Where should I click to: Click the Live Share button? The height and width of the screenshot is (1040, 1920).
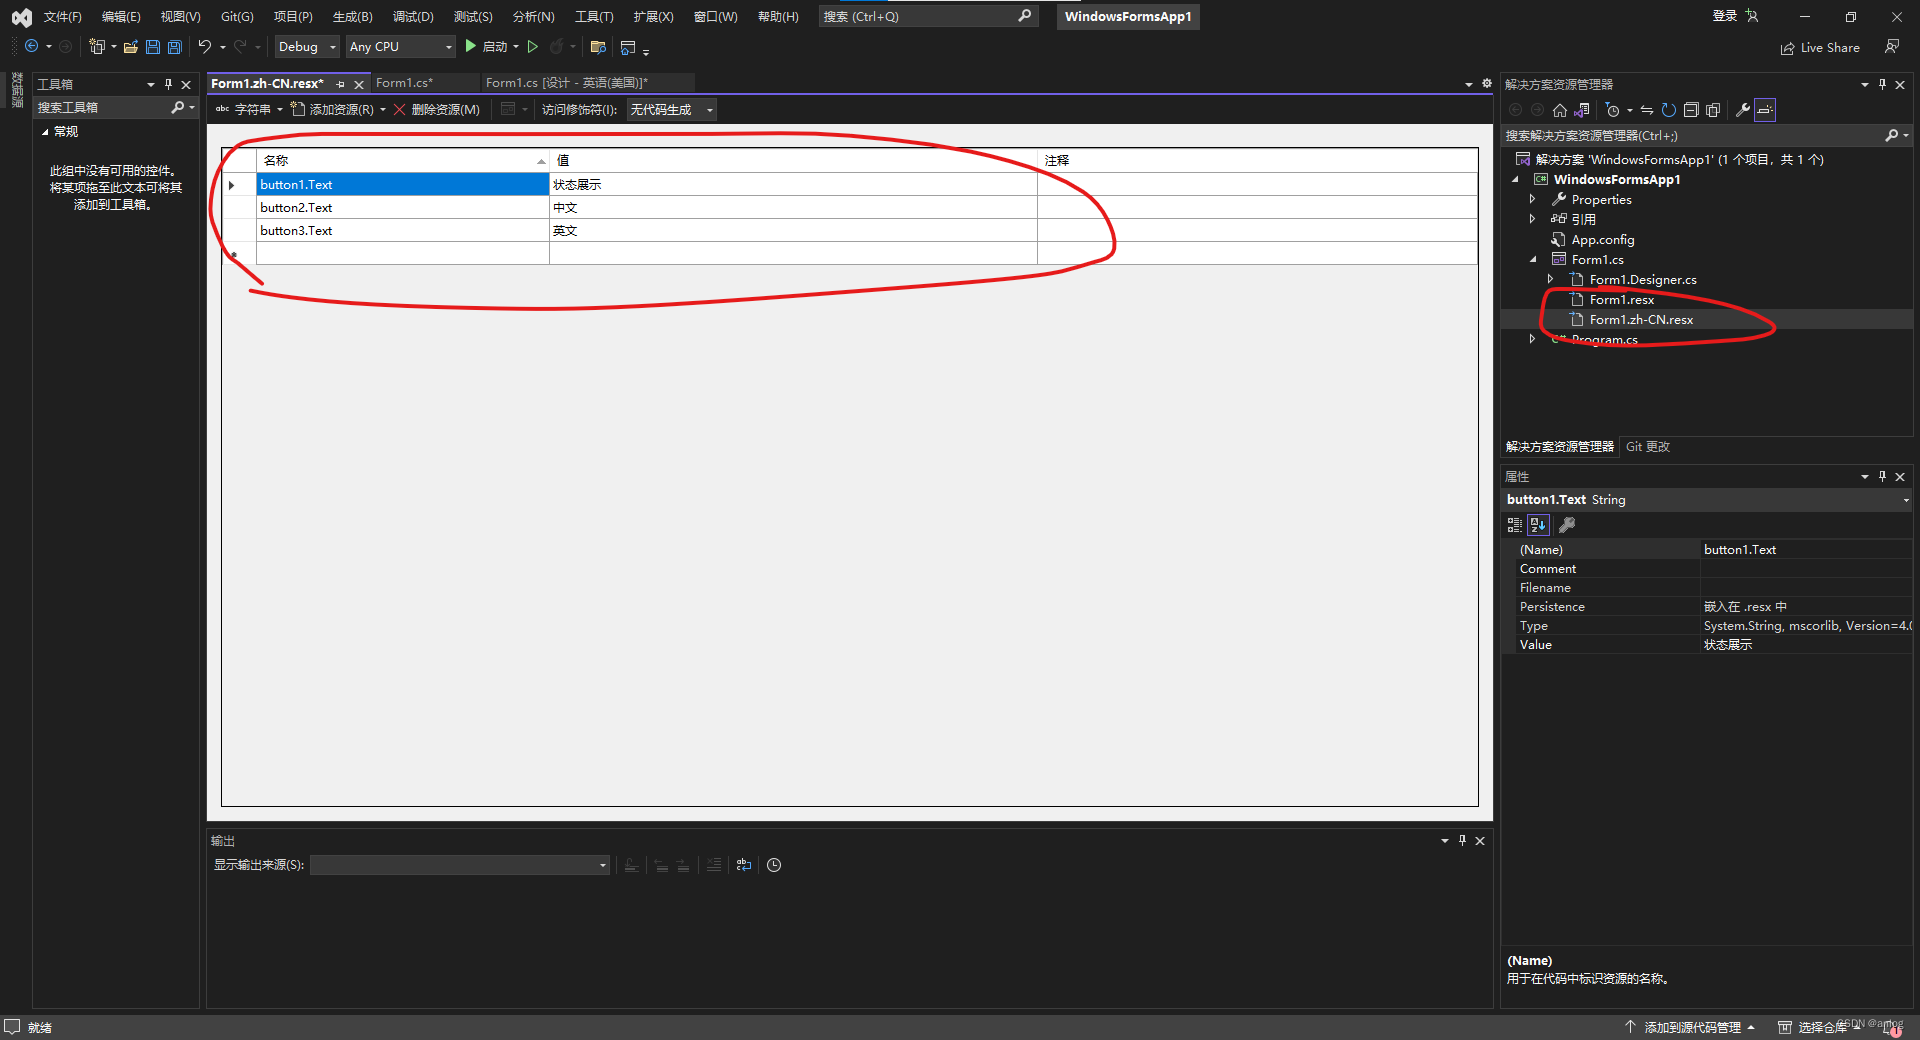tap(1821, 48)
